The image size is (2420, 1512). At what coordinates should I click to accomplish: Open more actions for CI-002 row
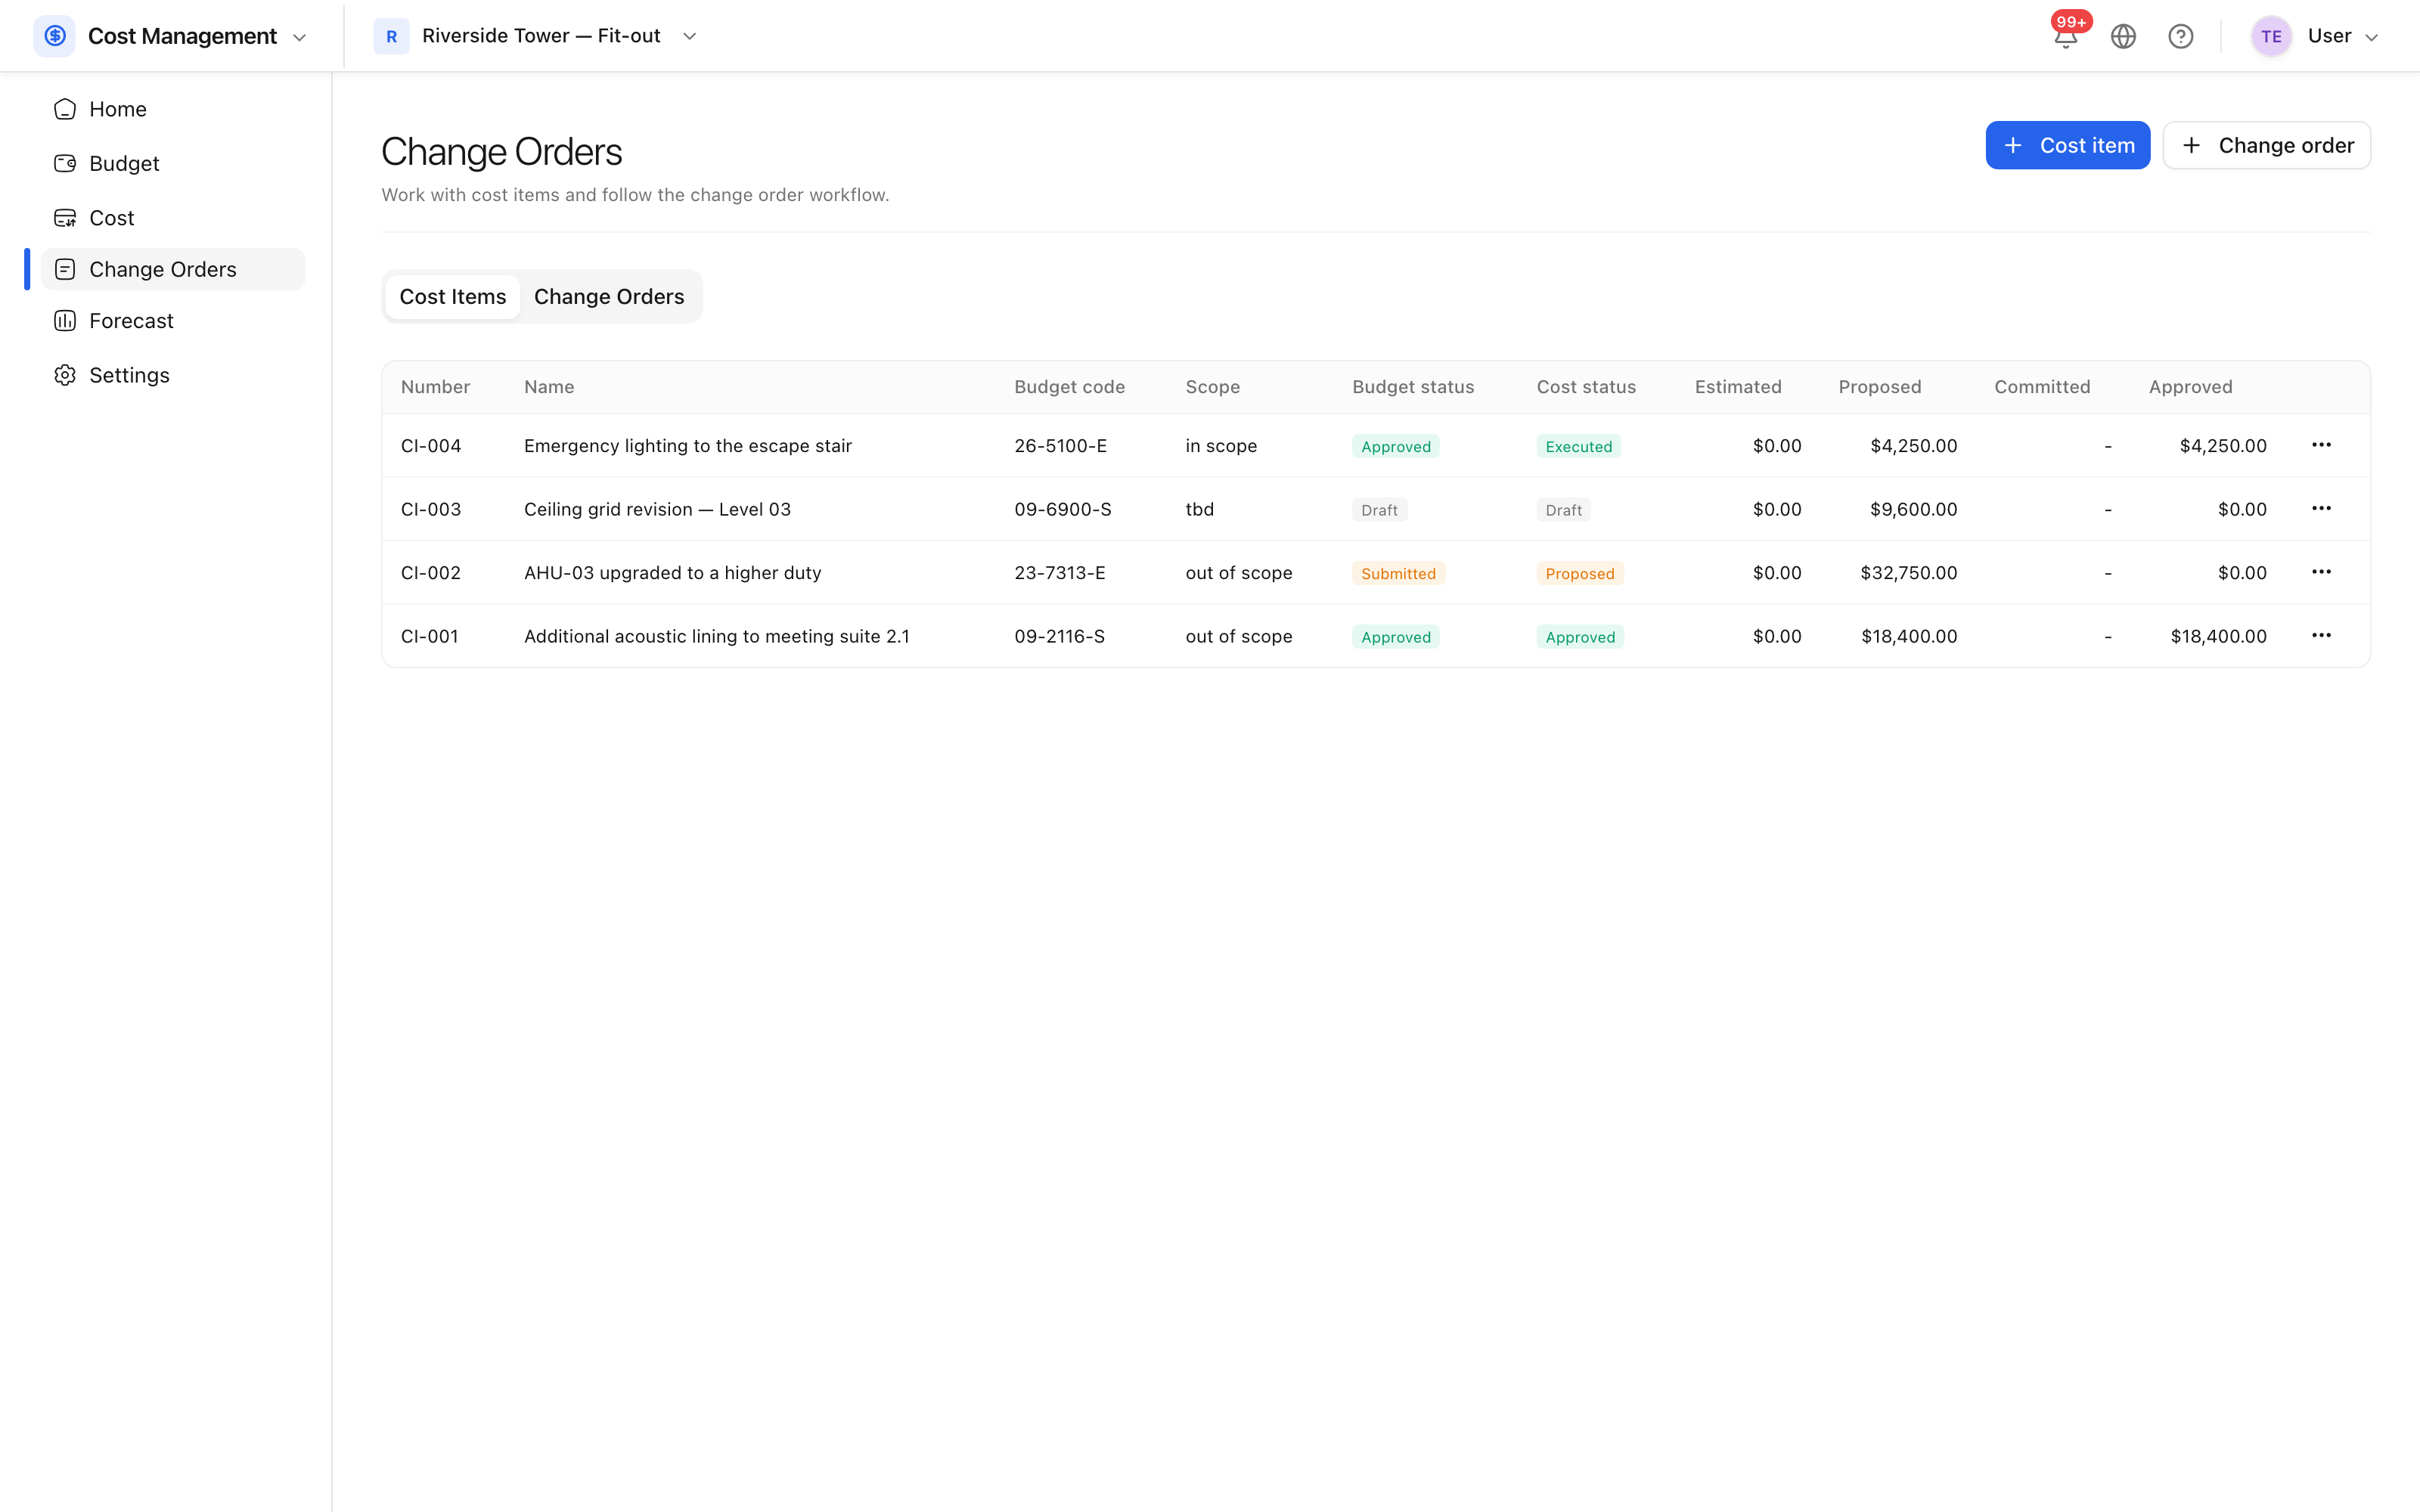[2321, 572]
